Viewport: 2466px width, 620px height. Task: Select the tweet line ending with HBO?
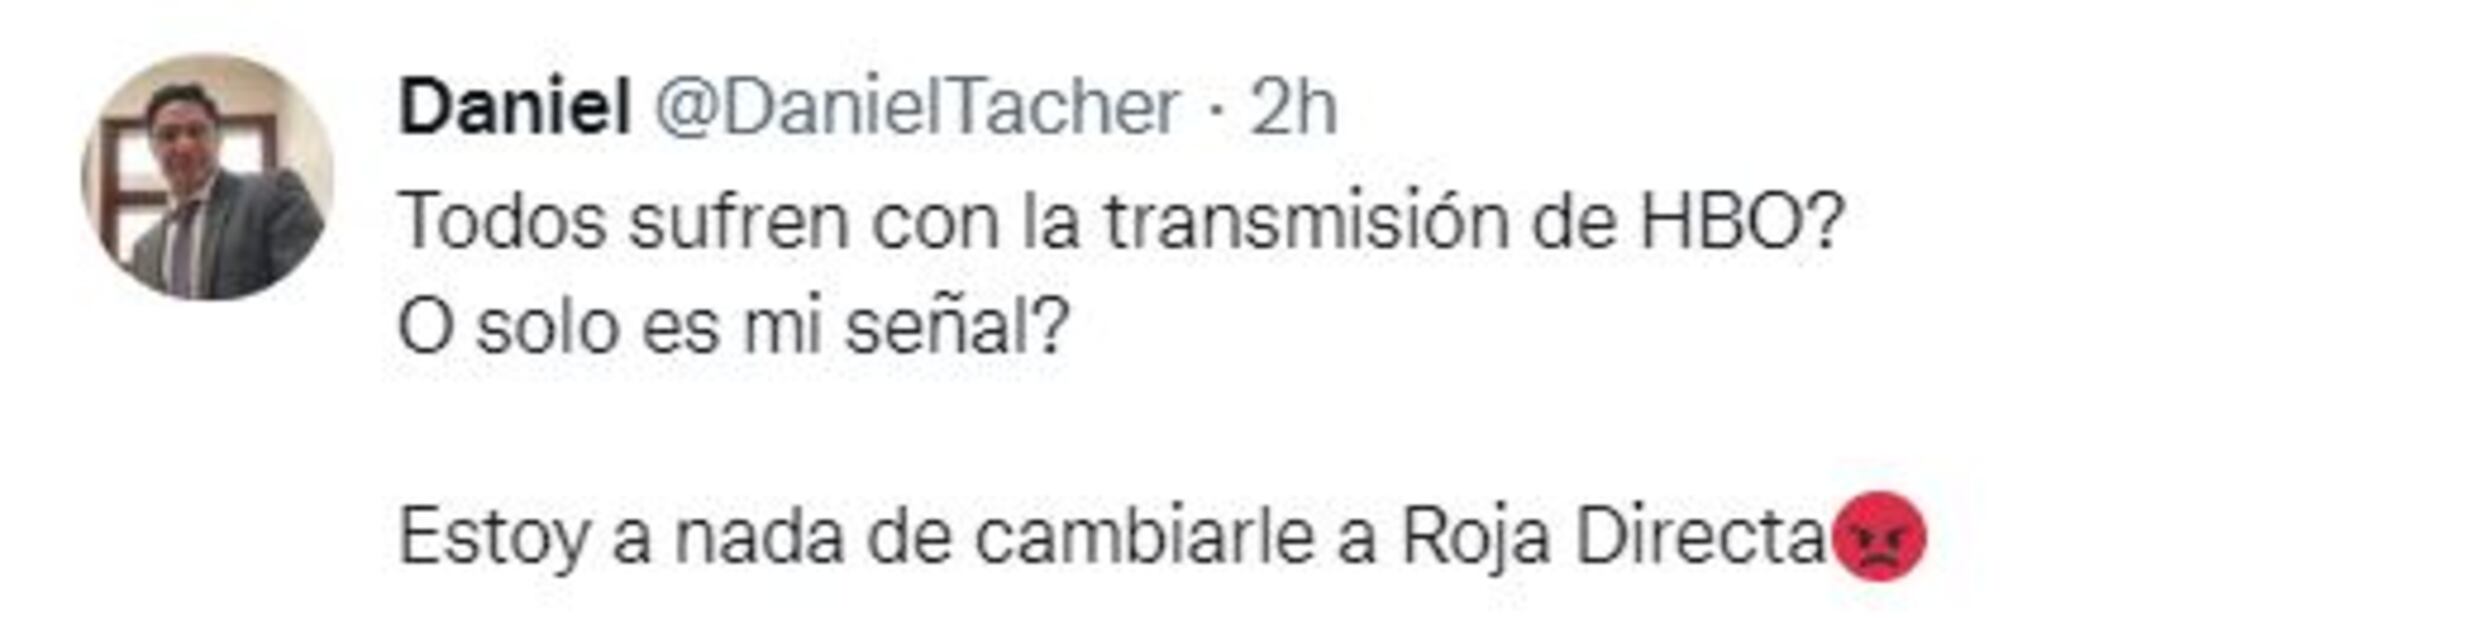(x=1120, y=221)
